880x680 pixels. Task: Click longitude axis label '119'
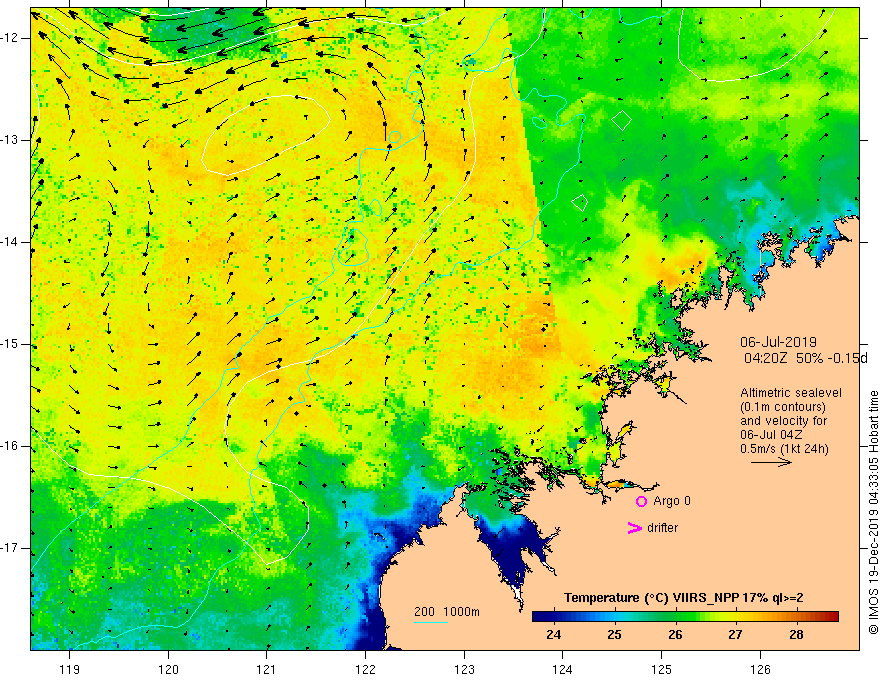[69, 669]
